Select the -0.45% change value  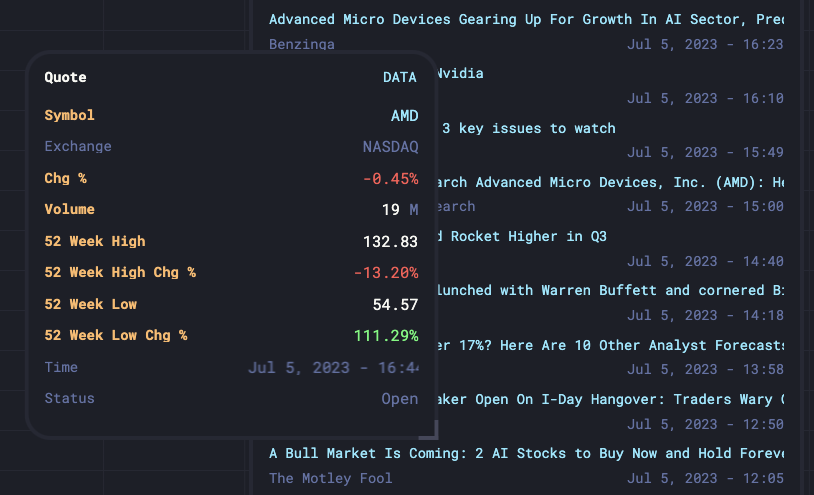click(390, 178)
